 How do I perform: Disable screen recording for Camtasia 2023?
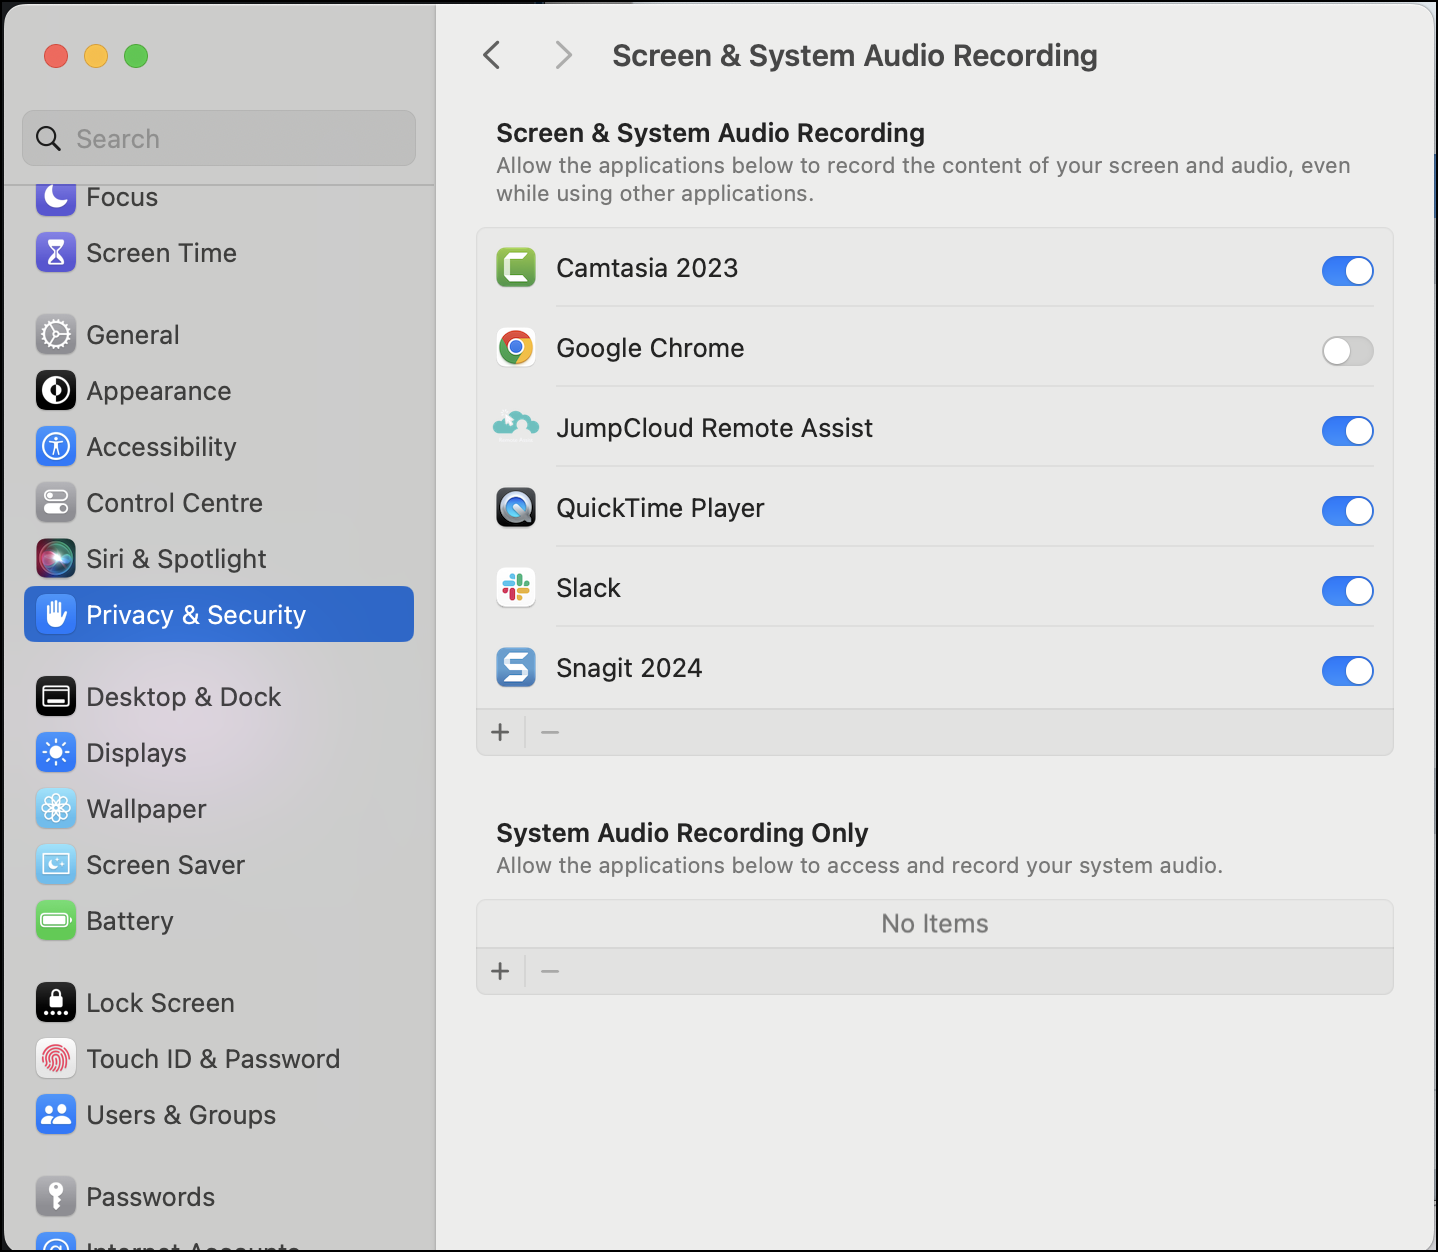1347,271
